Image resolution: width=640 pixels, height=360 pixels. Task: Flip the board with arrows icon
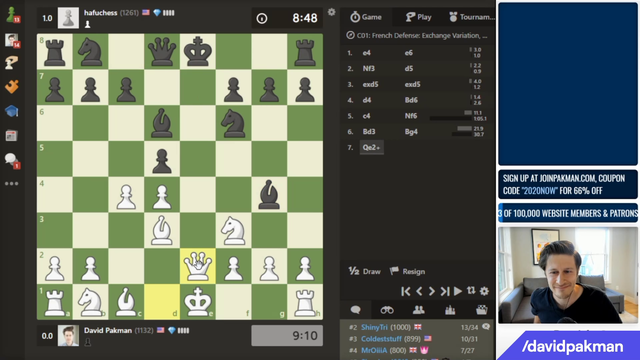pos(471,291)
